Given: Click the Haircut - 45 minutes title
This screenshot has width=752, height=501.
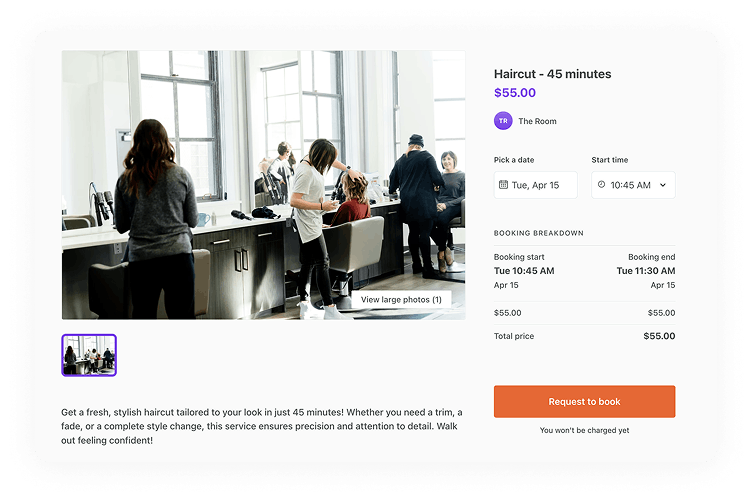Looking at the screenshot, I should pyautogui.click(x=552, y=74).
